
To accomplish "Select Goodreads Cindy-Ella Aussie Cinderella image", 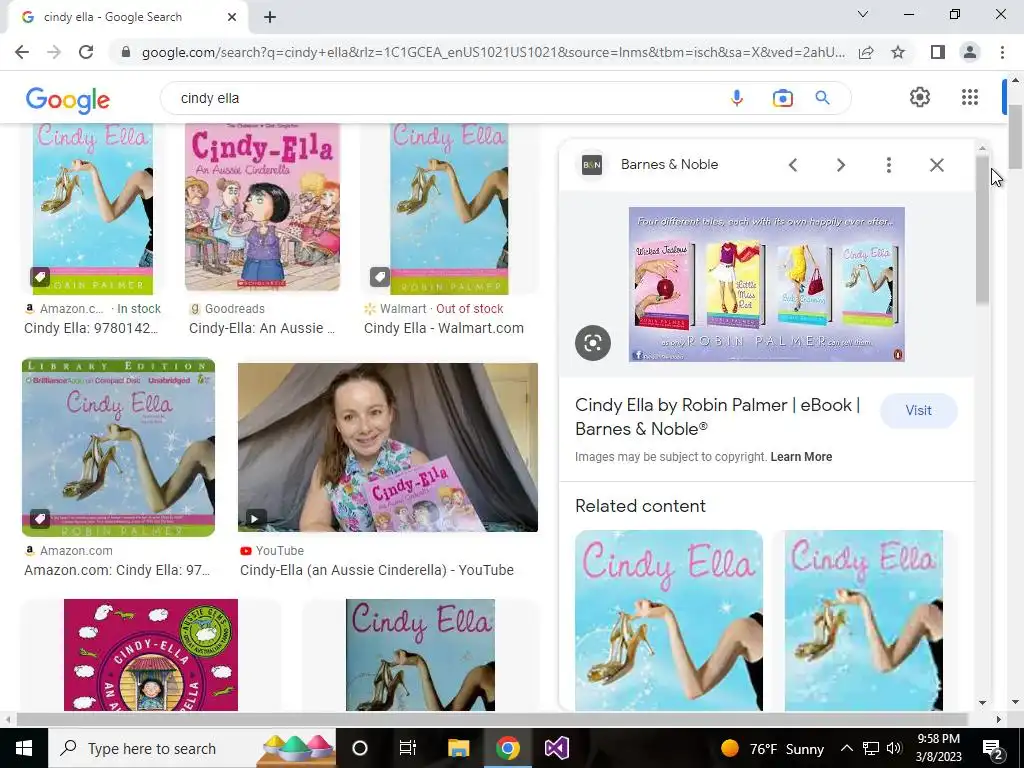I will coord(262,208).
